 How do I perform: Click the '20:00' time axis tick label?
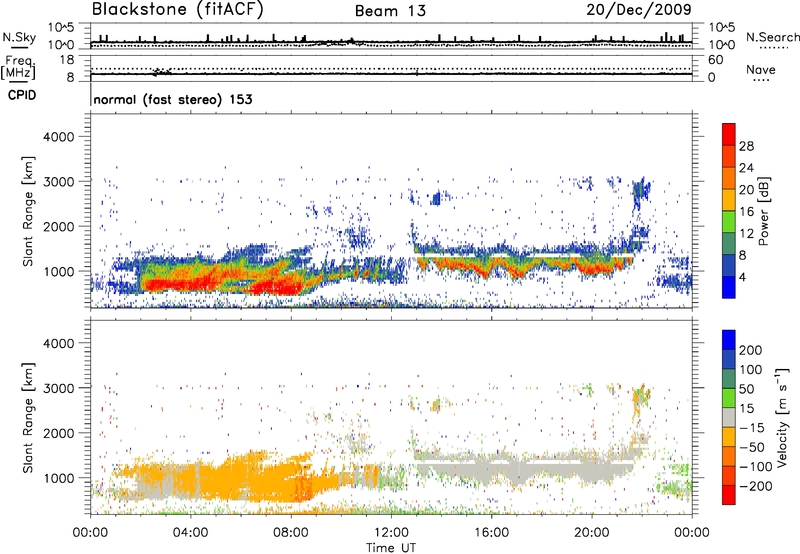point(591,533)
